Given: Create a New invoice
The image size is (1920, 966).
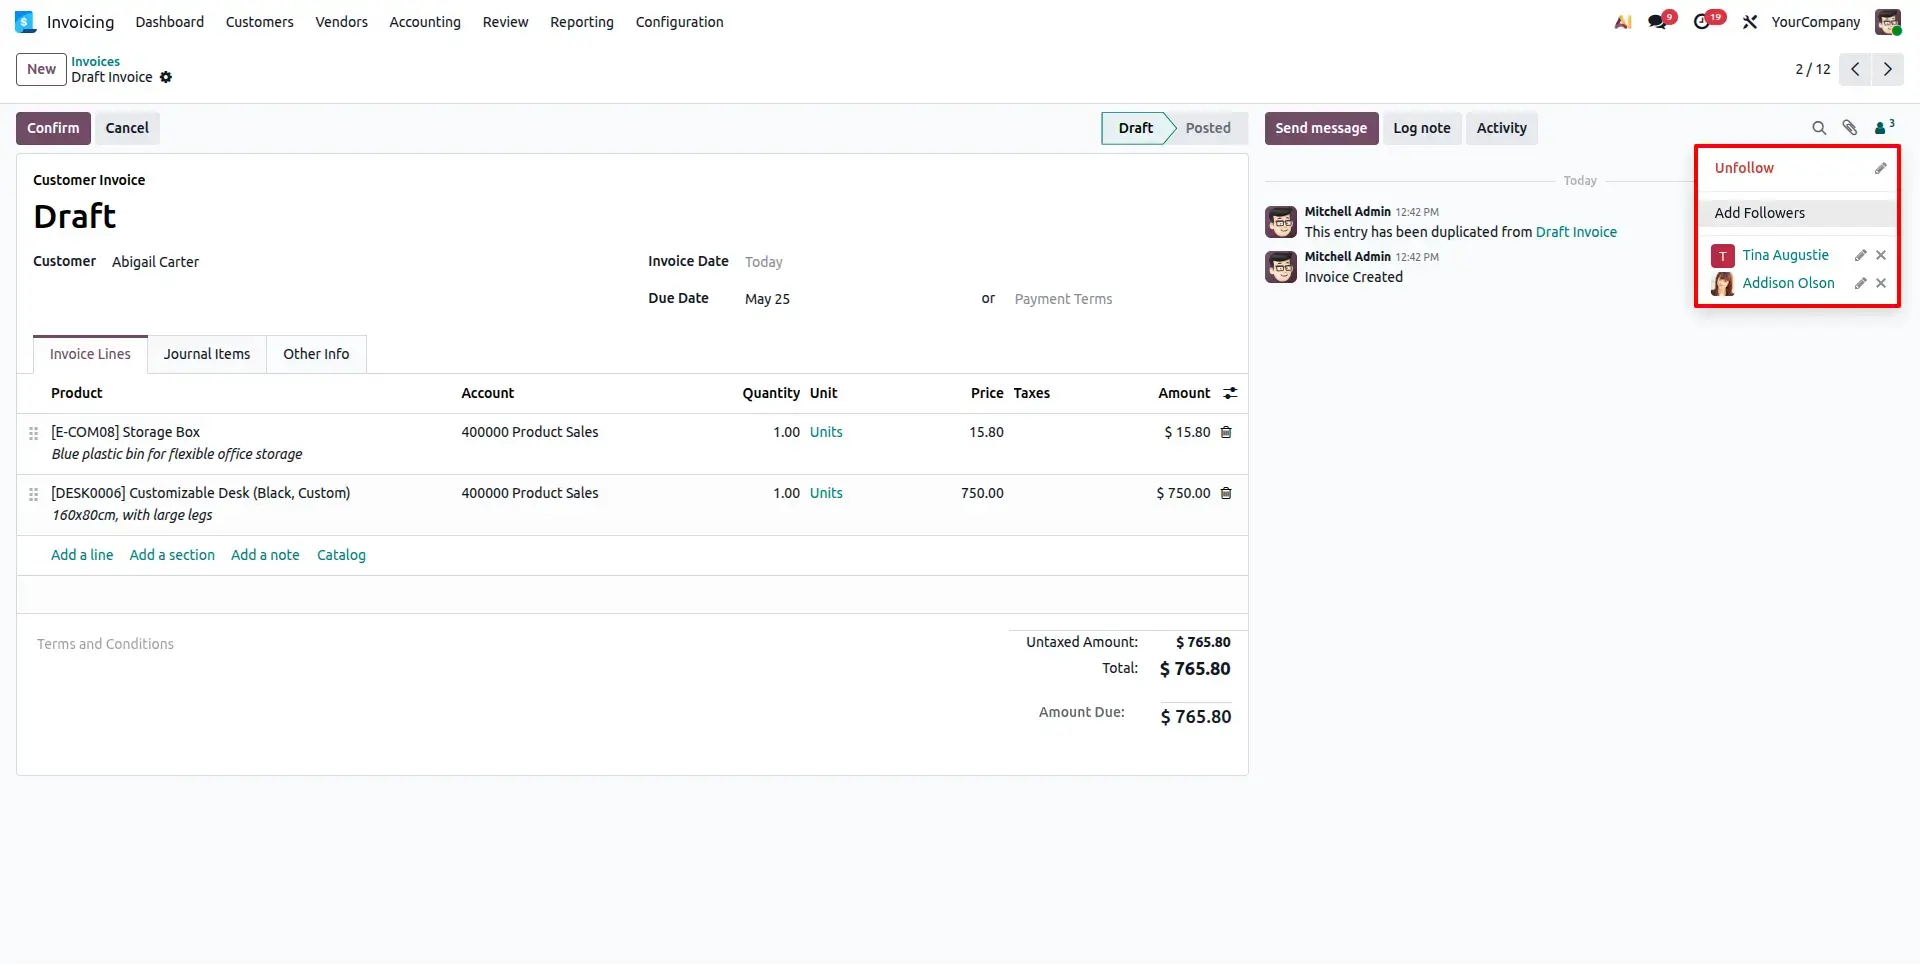Looking at the screenshot, I should 41,69.
